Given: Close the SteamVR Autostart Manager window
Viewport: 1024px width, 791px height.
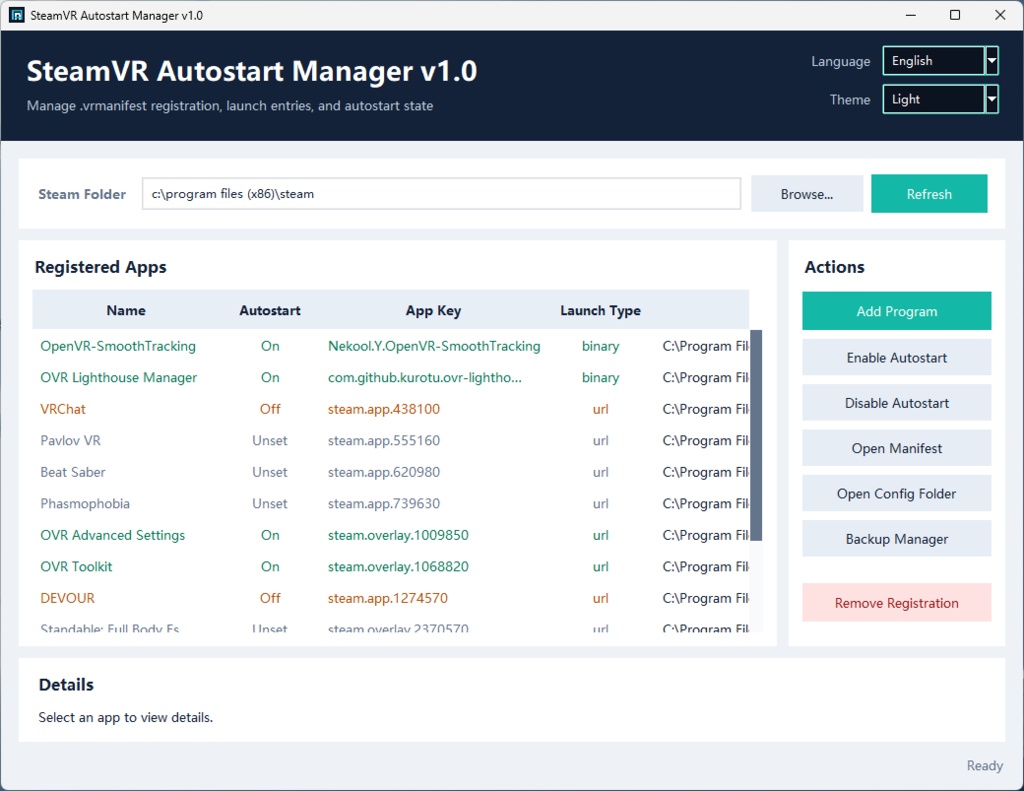Looking at the screenshot, I should [x=1000, y=15].
